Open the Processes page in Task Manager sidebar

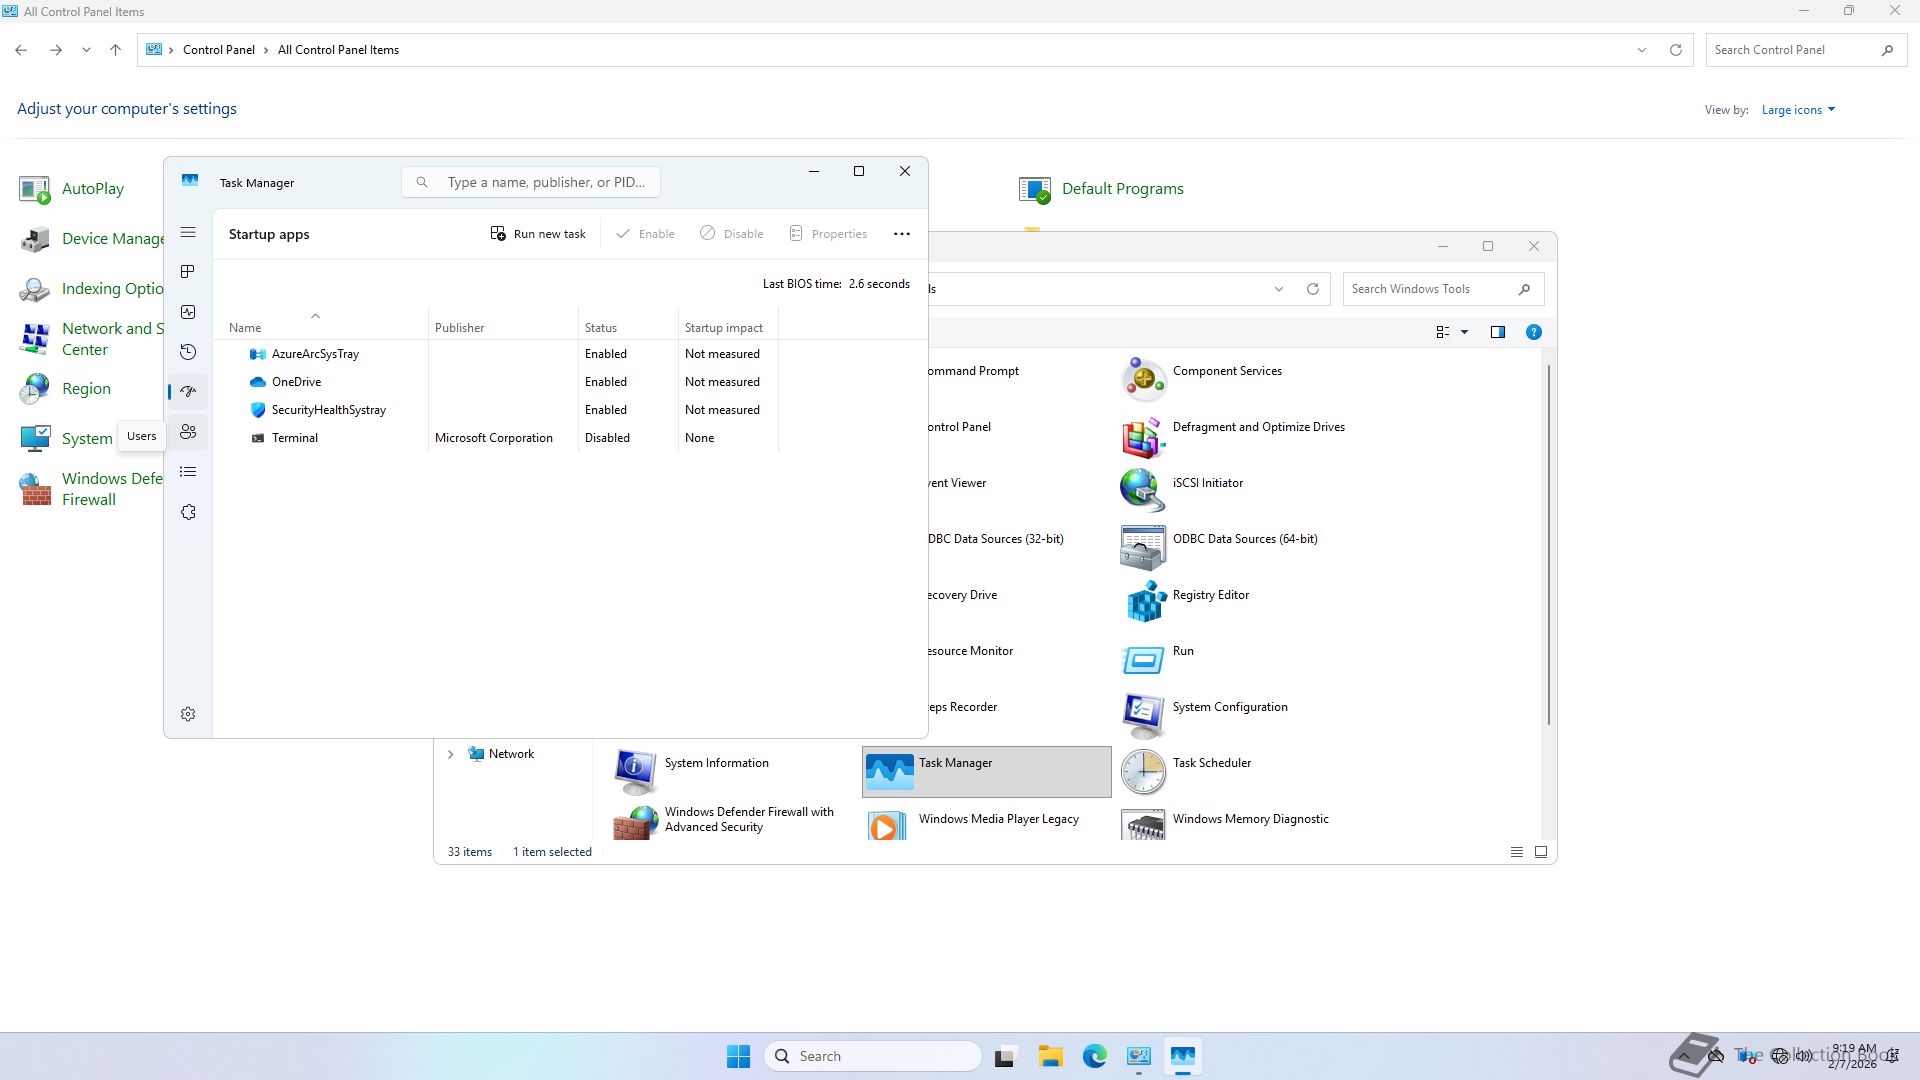(x=187, y=272)
